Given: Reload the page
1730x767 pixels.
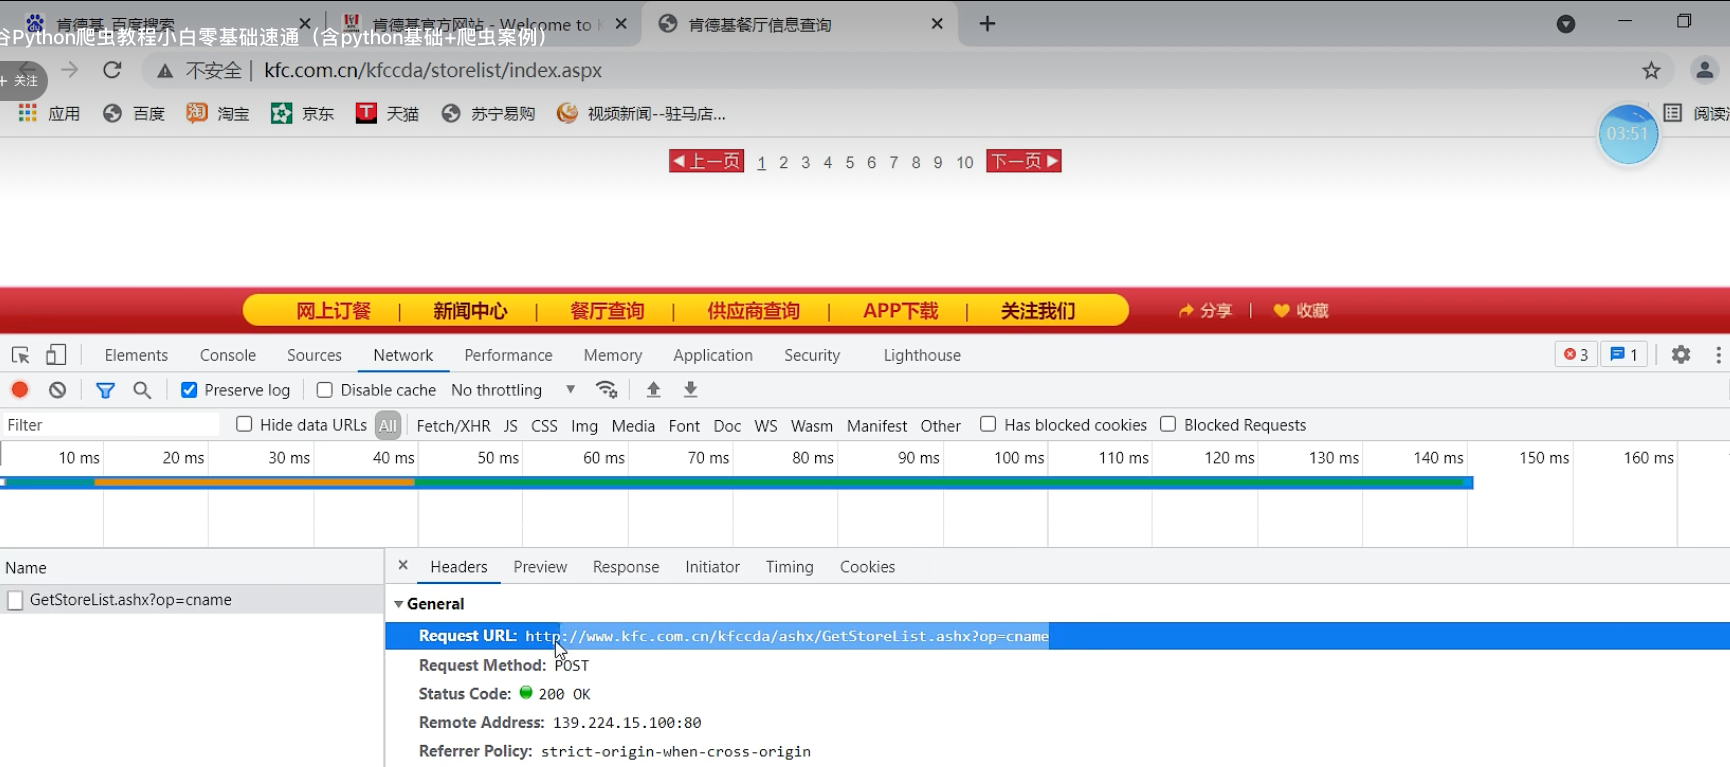Looking at the screenshot, I should (112, 70).
